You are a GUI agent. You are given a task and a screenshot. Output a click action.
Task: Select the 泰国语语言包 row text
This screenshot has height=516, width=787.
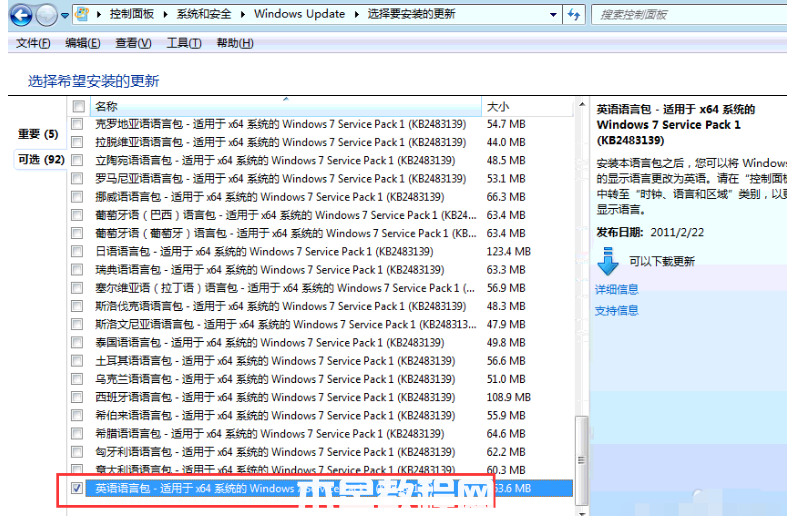pos(270,343)
